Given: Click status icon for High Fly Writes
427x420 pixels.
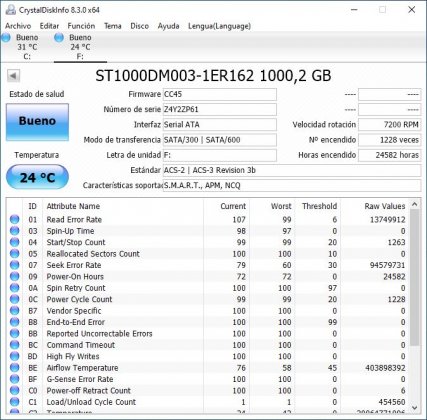Looking at the screenshot, I should [x=14, y=356].
